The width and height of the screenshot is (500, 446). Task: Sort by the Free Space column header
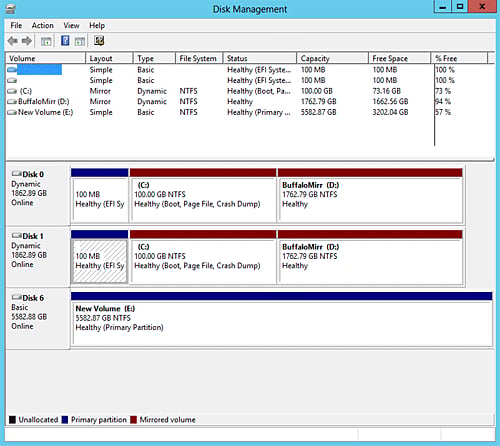coord(400,58)
